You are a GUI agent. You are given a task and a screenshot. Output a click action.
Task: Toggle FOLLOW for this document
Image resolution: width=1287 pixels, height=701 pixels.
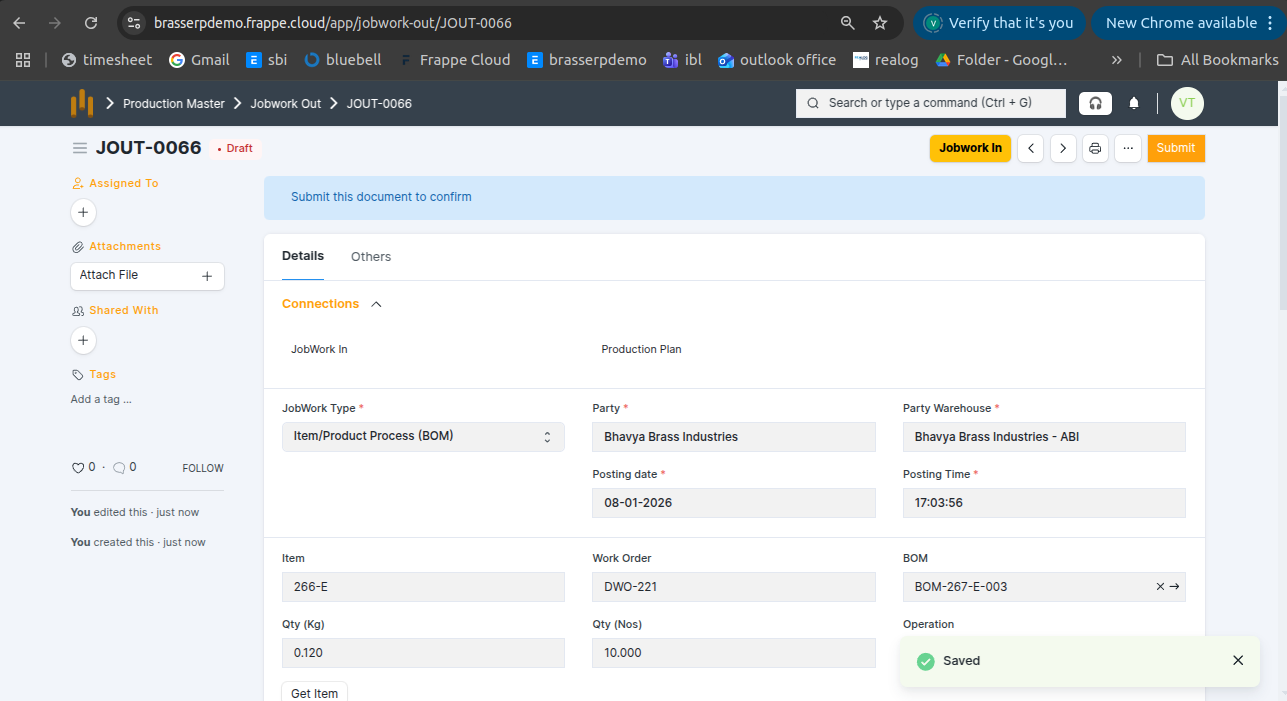pos(203,468)
